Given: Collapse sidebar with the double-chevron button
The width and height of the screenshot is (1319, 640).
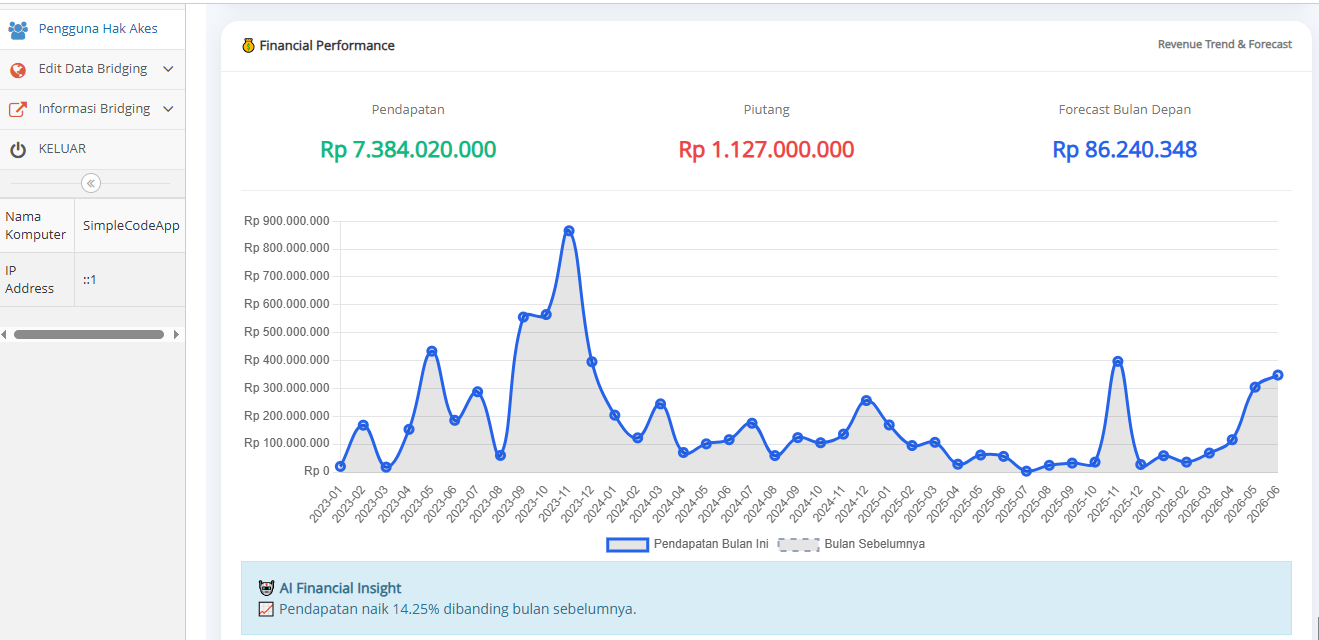Looking at the screenshot, I should 91,184.
